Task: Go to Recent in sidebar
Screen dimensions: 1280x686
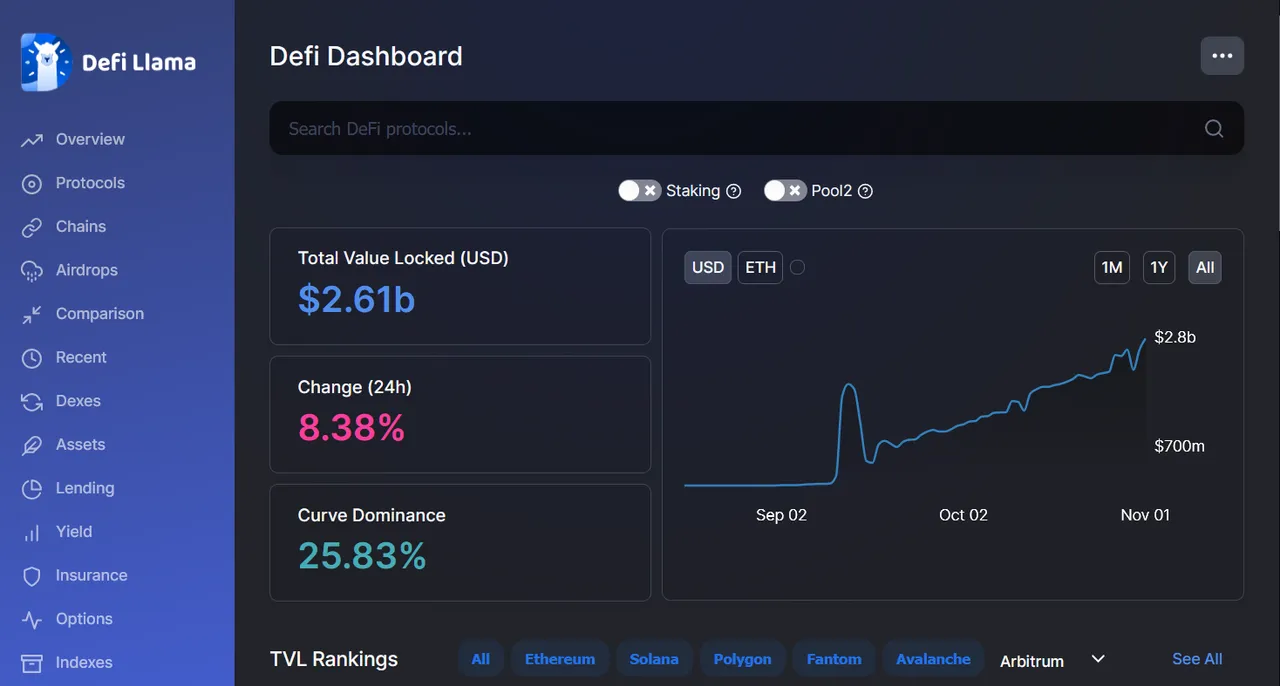Action: coord(81,357)
